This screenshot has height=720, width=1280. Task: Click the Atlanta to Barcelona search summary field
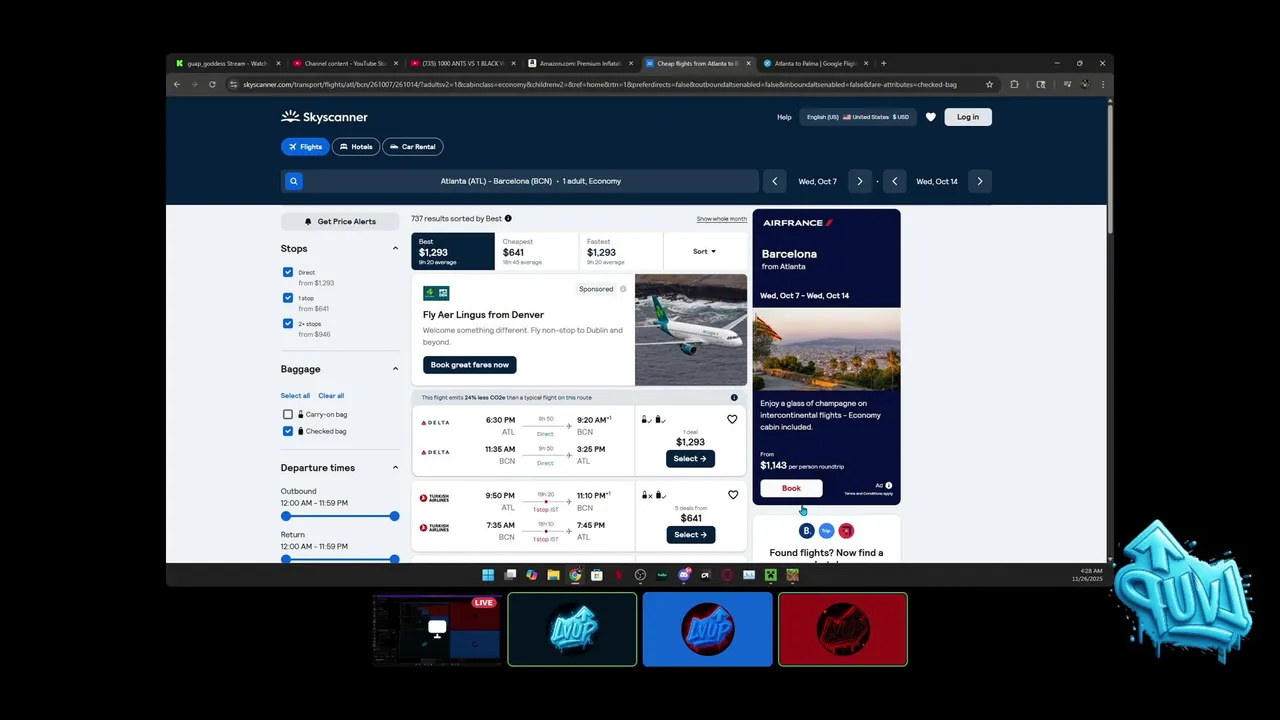coord(531,181)
